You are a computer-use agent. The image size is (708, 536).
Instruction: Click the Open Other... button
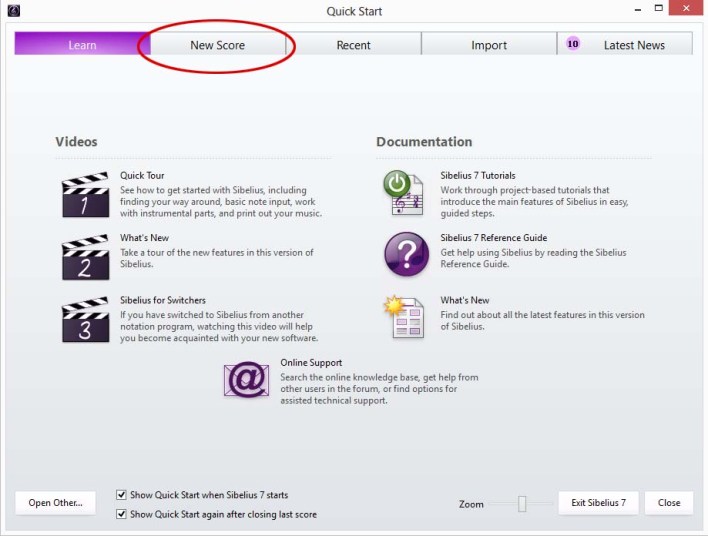point(56,503)
